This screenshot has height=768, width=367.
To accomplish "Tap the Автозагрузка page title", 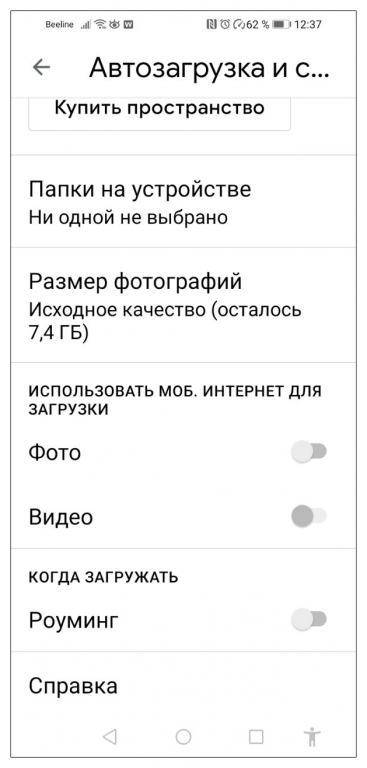I will pos(209,68).
